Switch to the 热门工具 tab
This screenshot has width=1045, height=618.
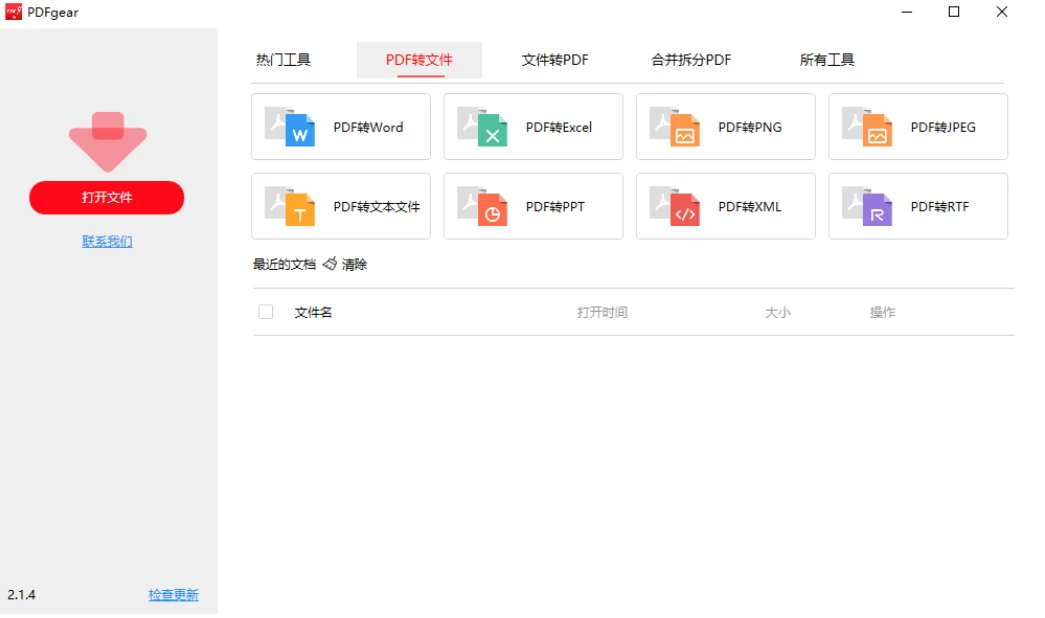(x=283, y=60)
